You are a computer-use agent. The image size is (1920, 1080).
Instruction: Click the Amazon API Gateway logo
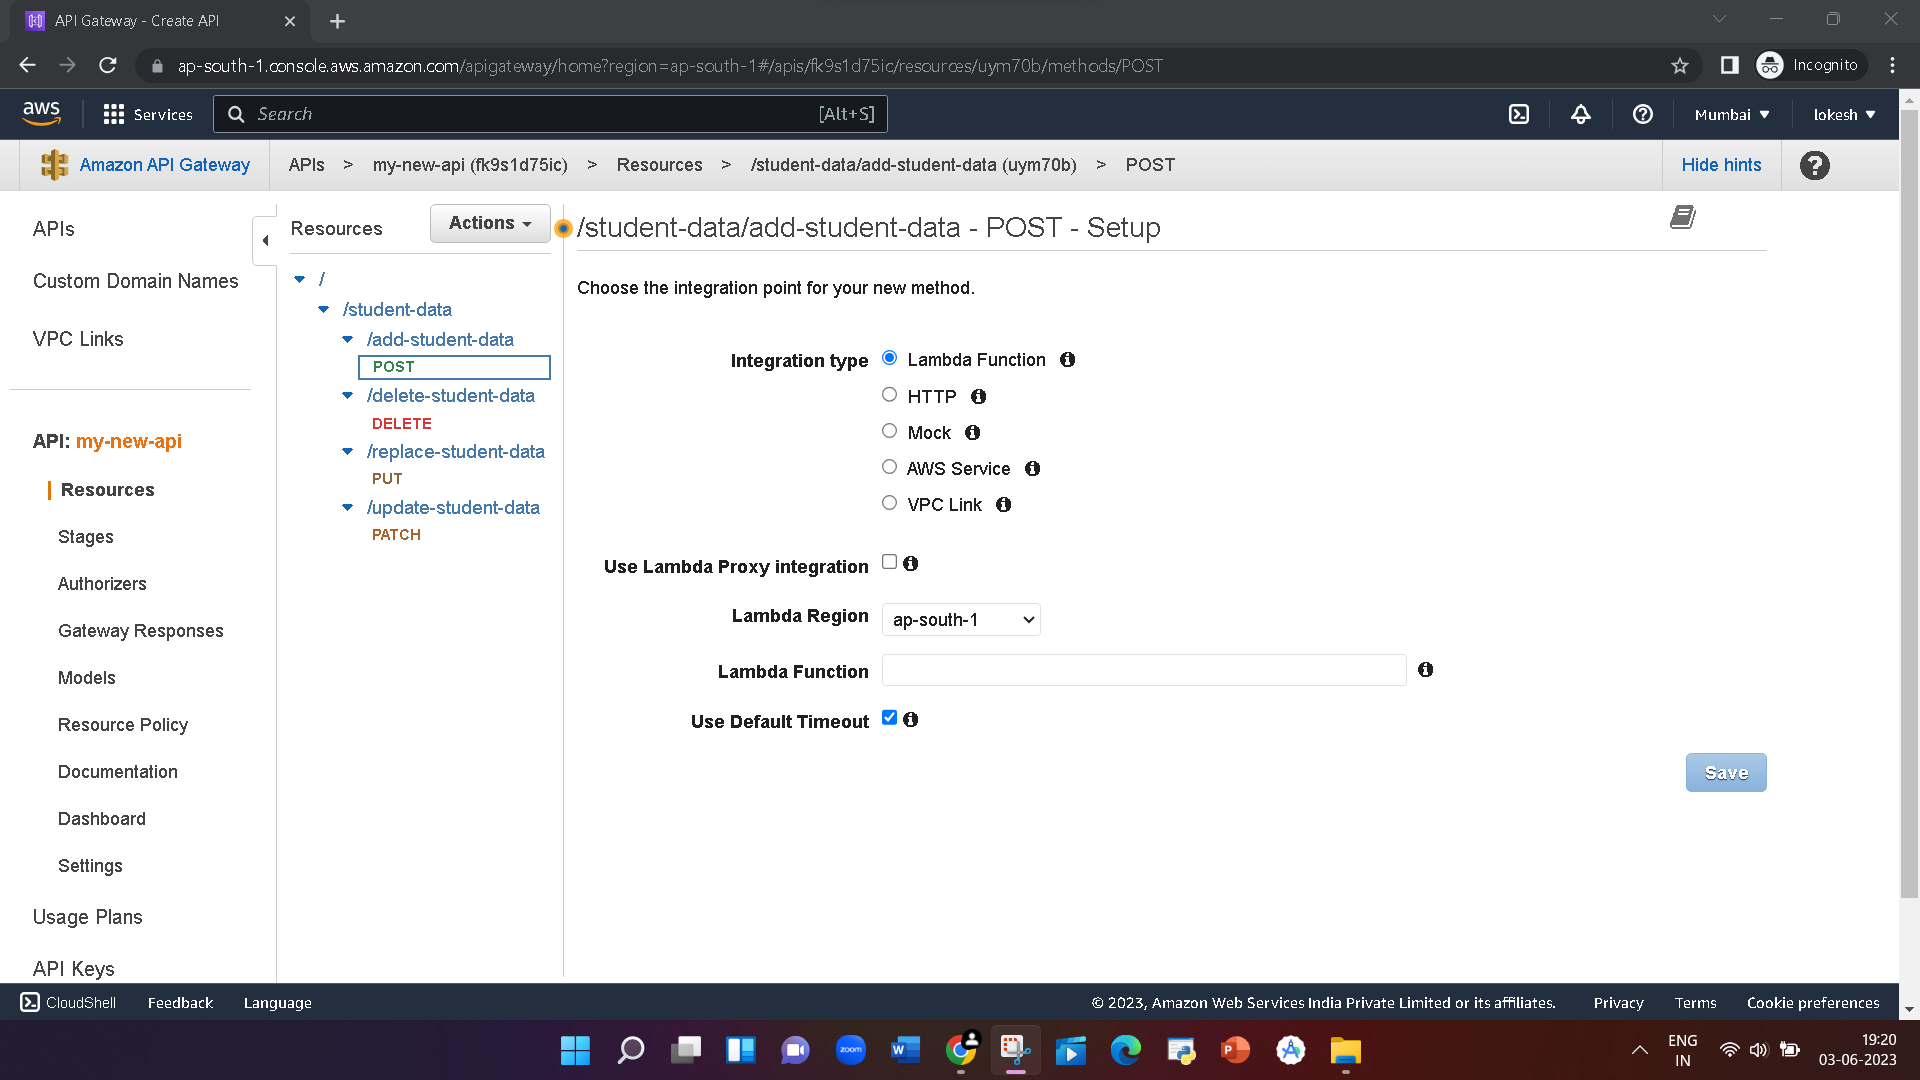pos(55,164)
